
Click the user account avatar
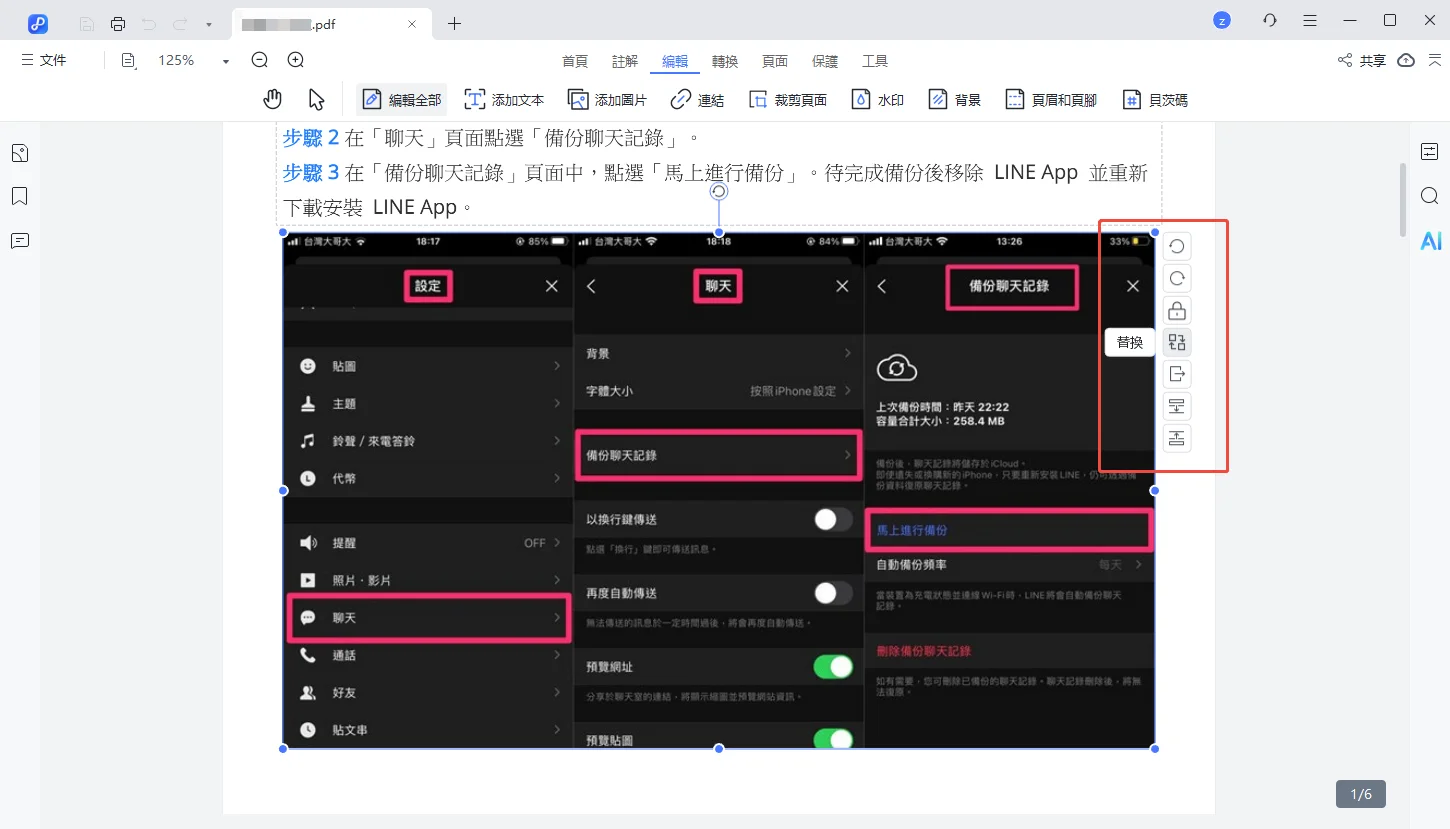pyautogui.click(x=1221, y=21)
